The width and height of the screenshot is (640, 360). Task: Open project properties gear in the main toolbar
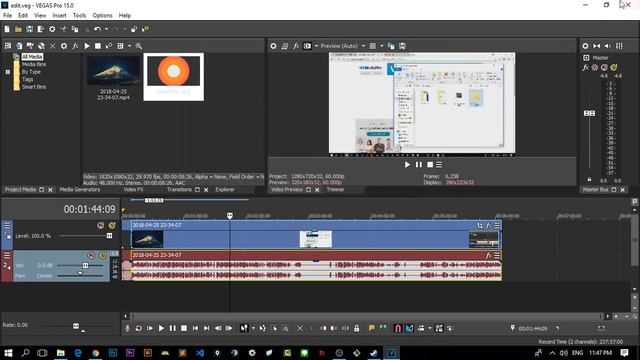(52, 29)
